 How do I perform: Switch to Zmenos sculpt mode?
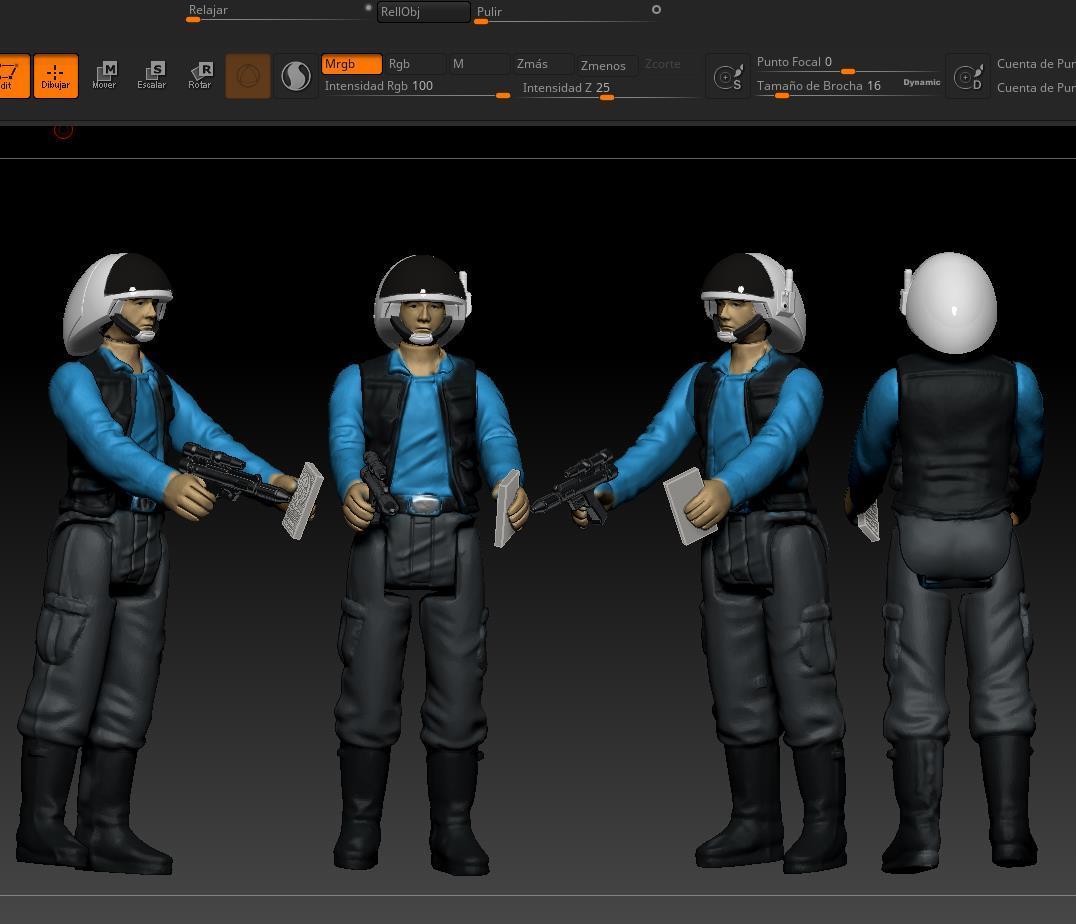[606, 65]
